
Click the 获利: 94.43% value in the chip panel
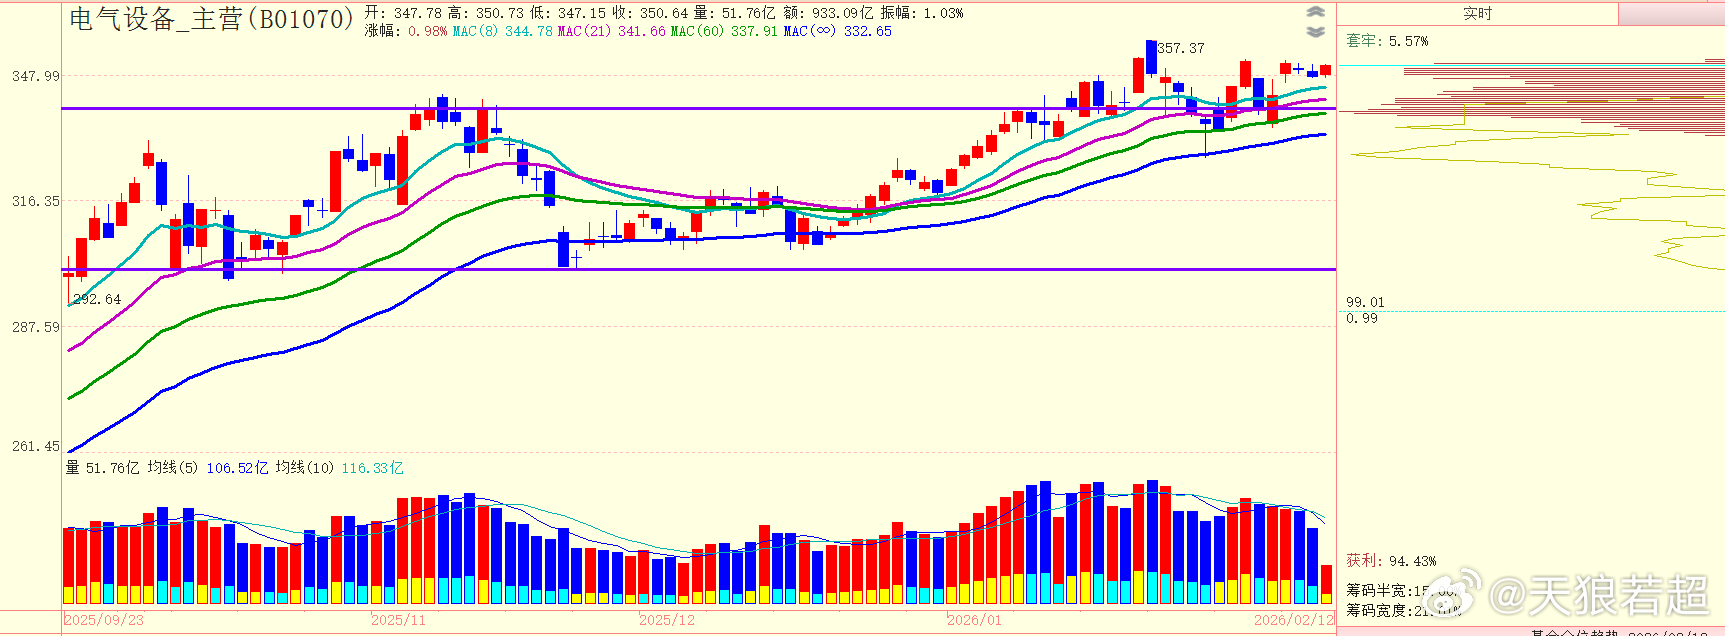click(1391, 561)
